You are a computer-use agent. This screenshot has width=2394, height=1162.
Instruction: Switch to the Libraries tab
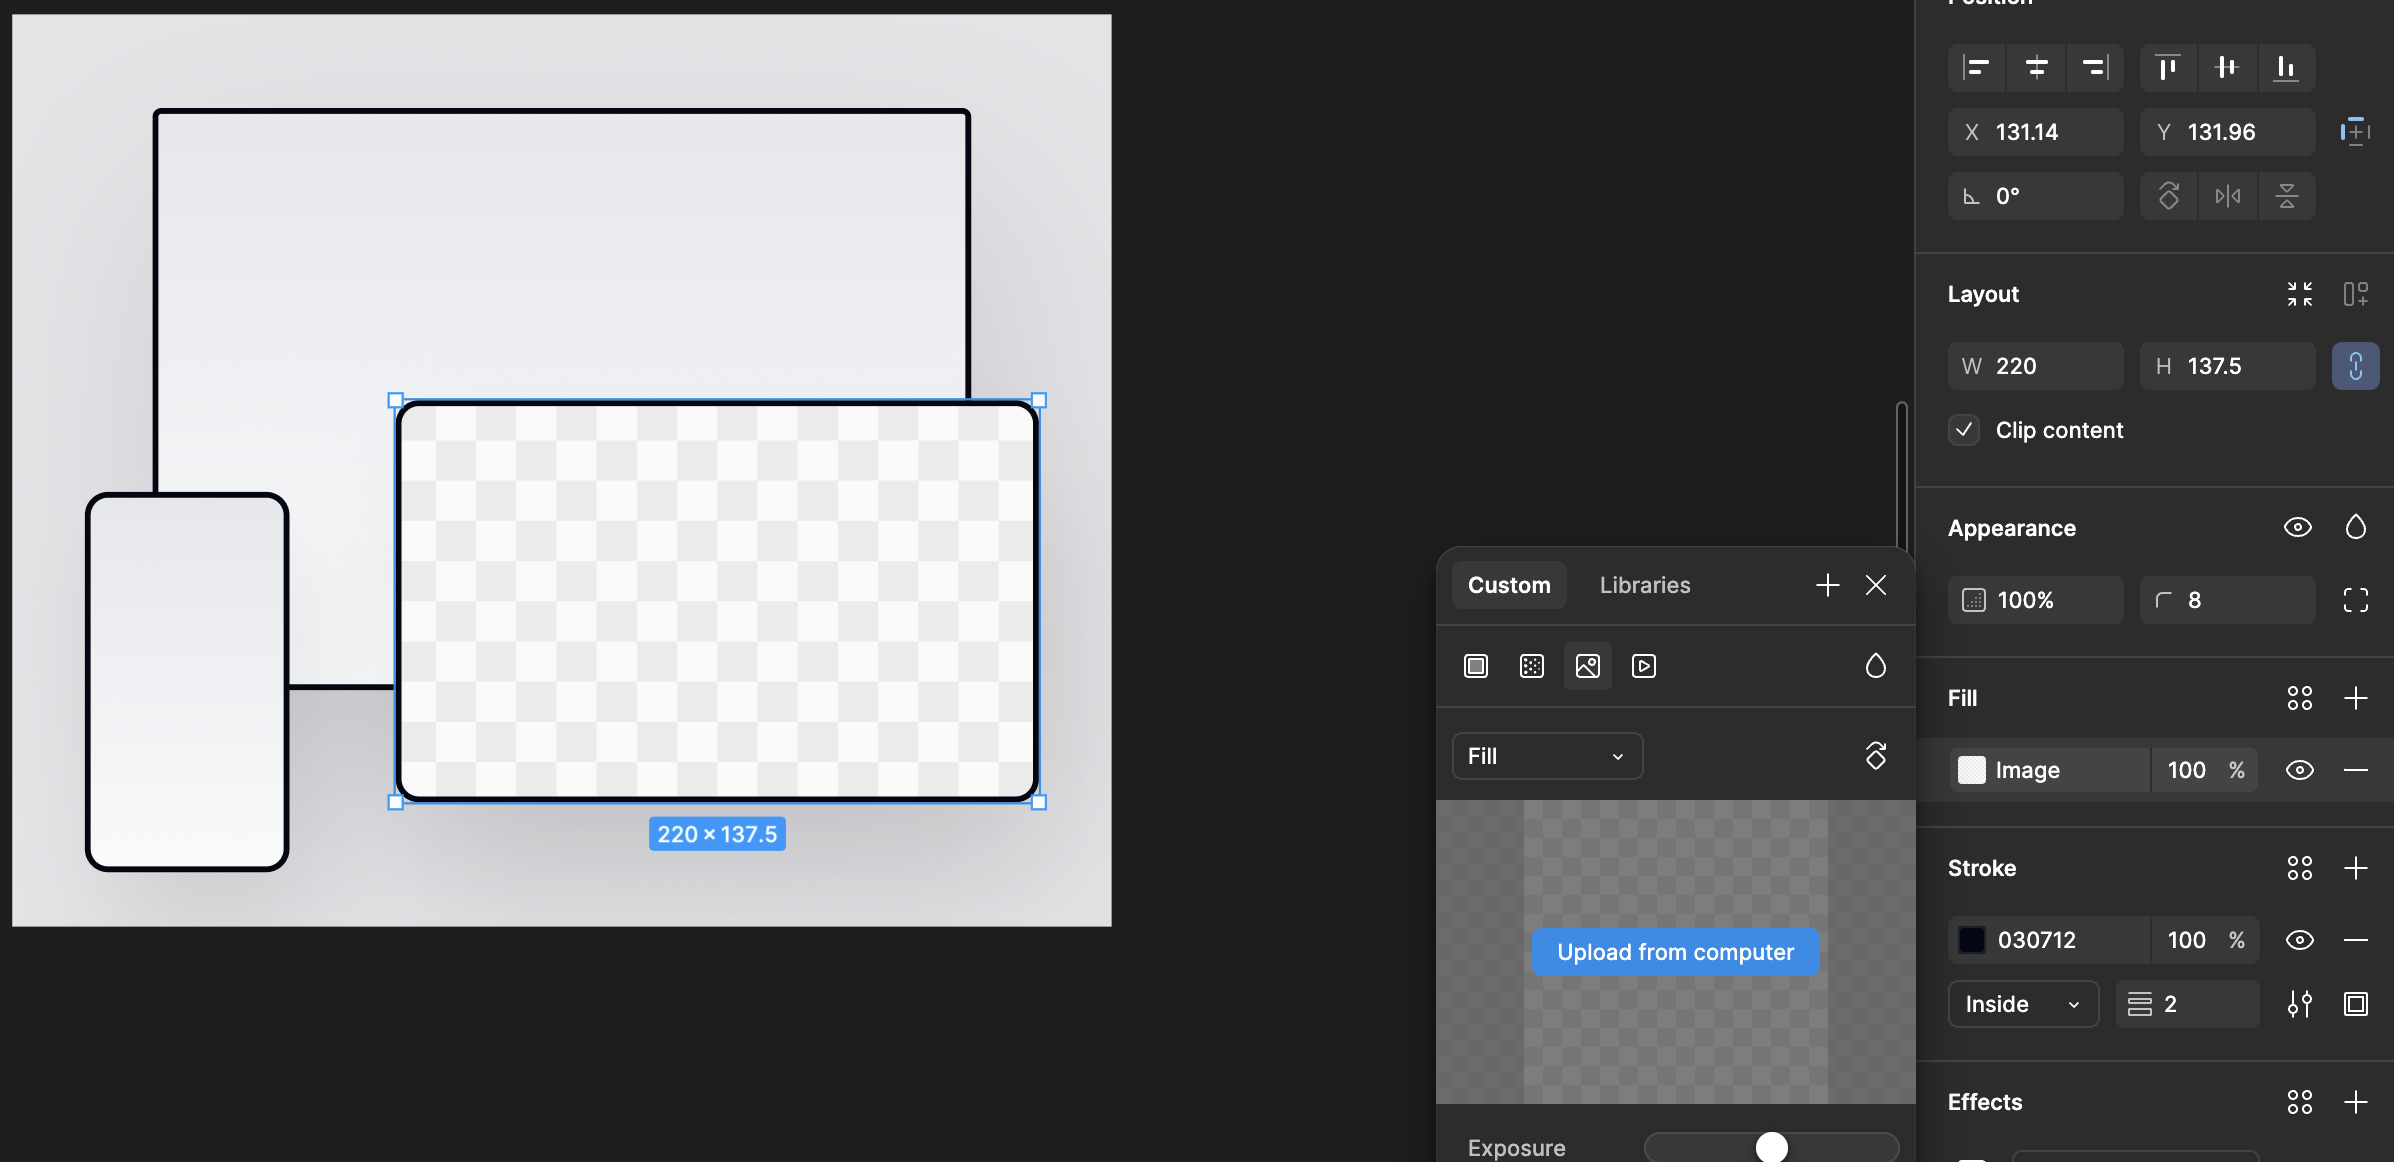click(1645, 585)
